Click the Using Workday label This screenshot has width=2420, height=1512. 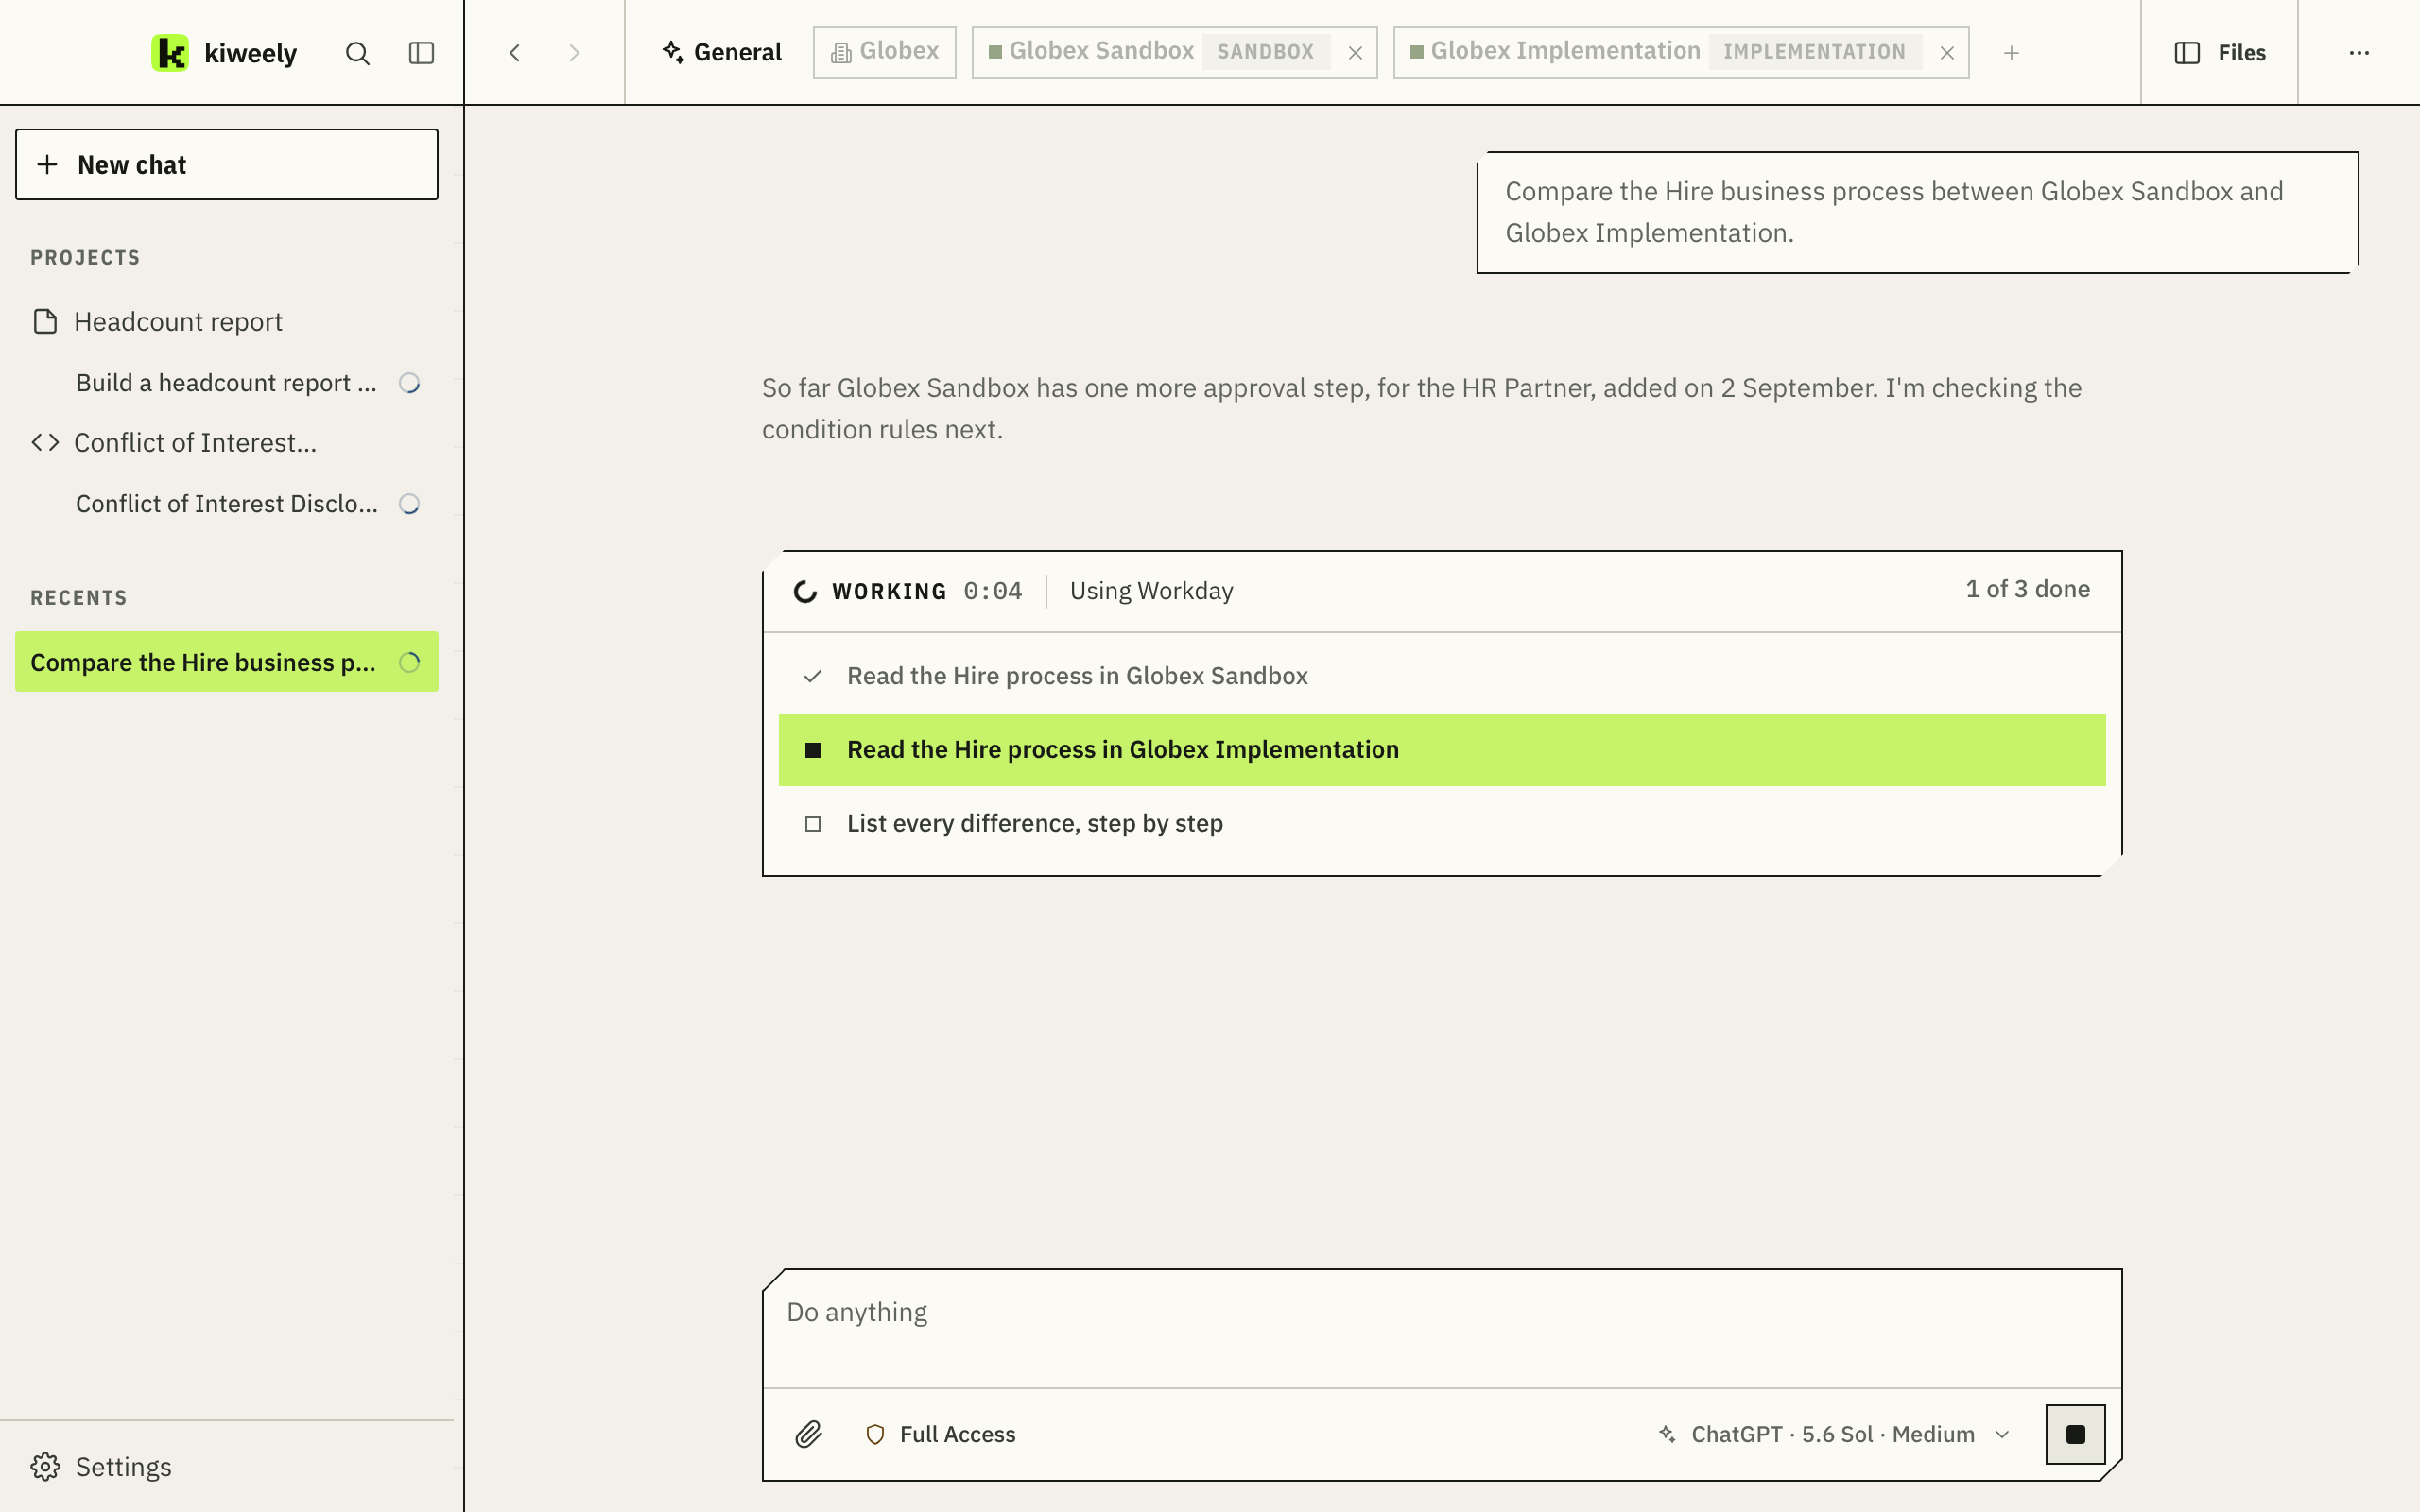[x=1151, y=591]
